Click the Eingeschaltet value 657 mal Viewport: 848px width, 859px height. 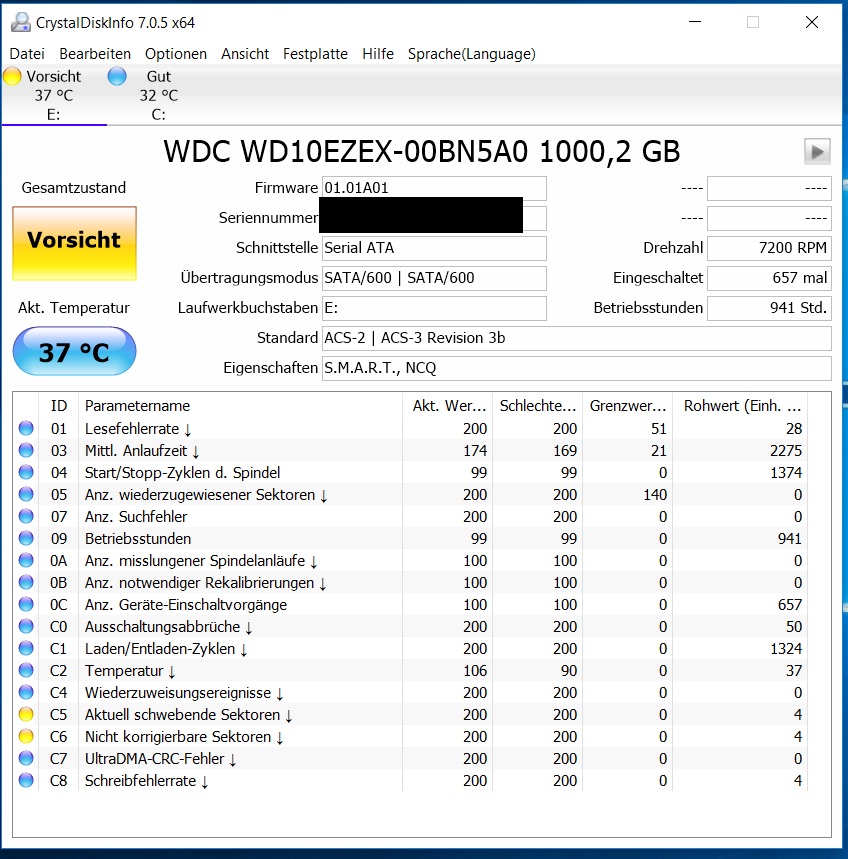pyautogui.click(x=769, y=278)
